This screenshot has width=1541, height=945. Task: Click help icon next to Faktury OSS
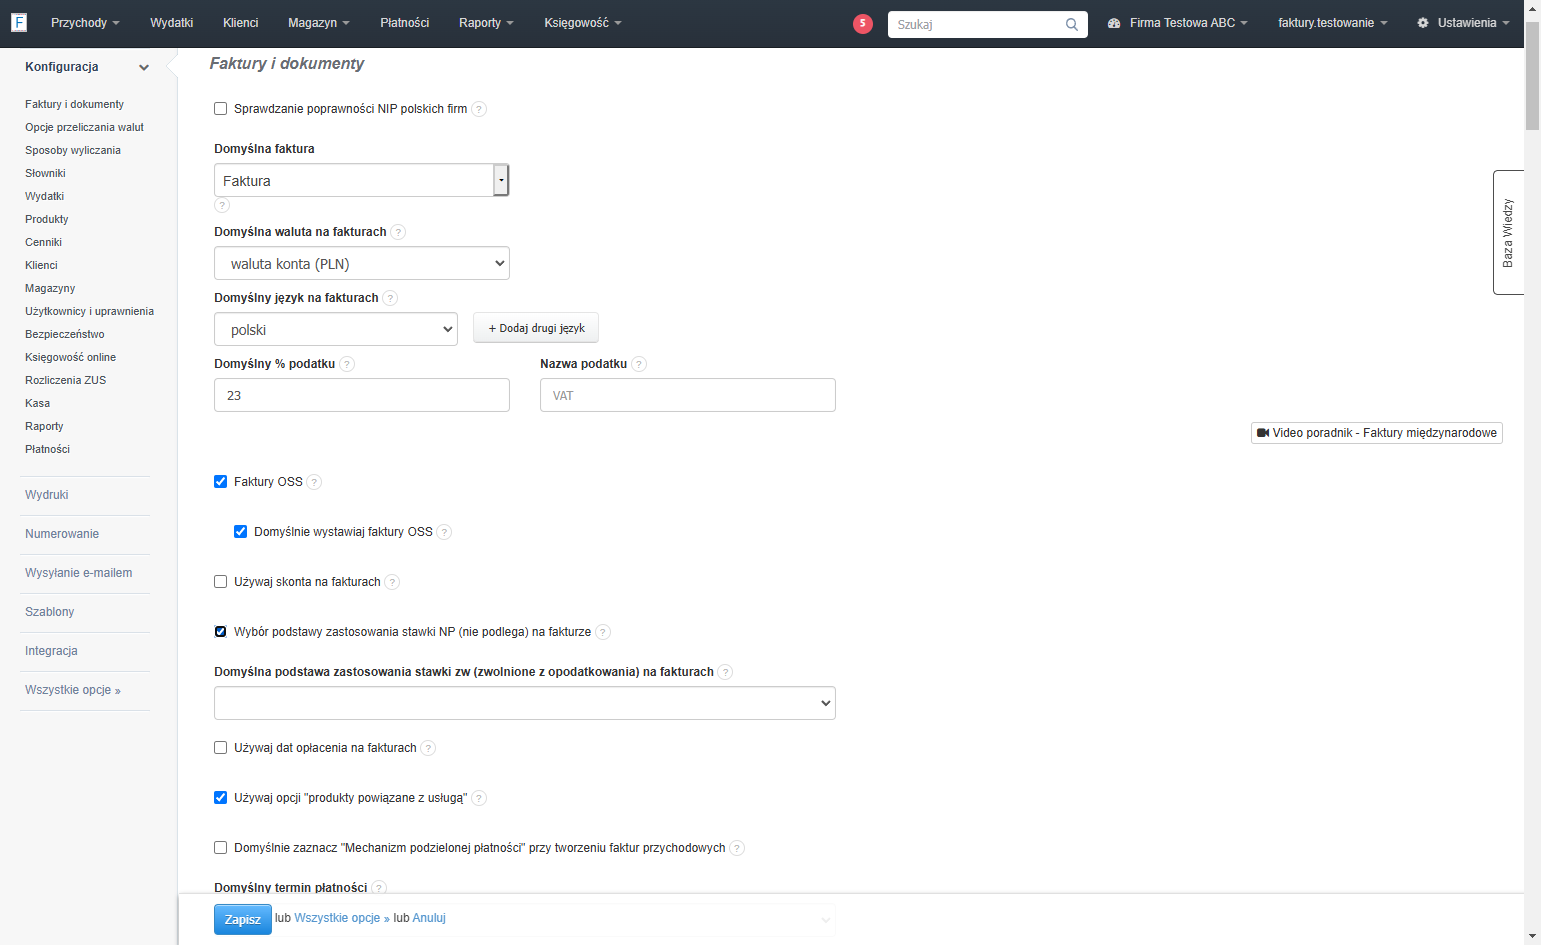314,482
